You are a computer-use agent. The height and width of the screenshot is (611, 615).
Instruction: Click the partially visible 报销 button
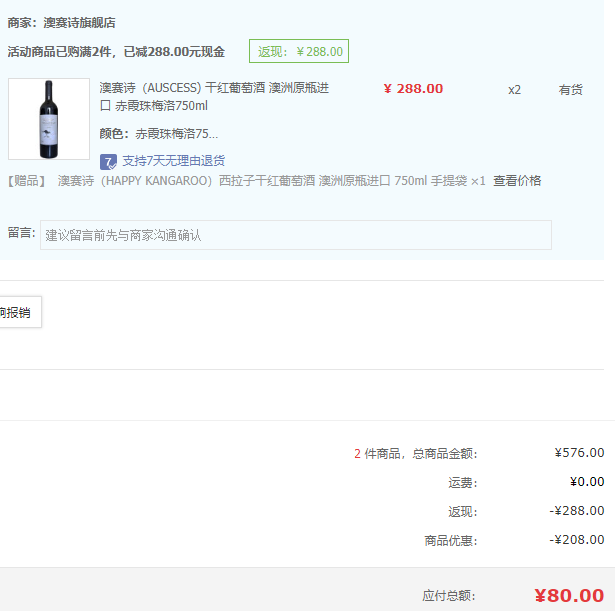coord(18,312)
